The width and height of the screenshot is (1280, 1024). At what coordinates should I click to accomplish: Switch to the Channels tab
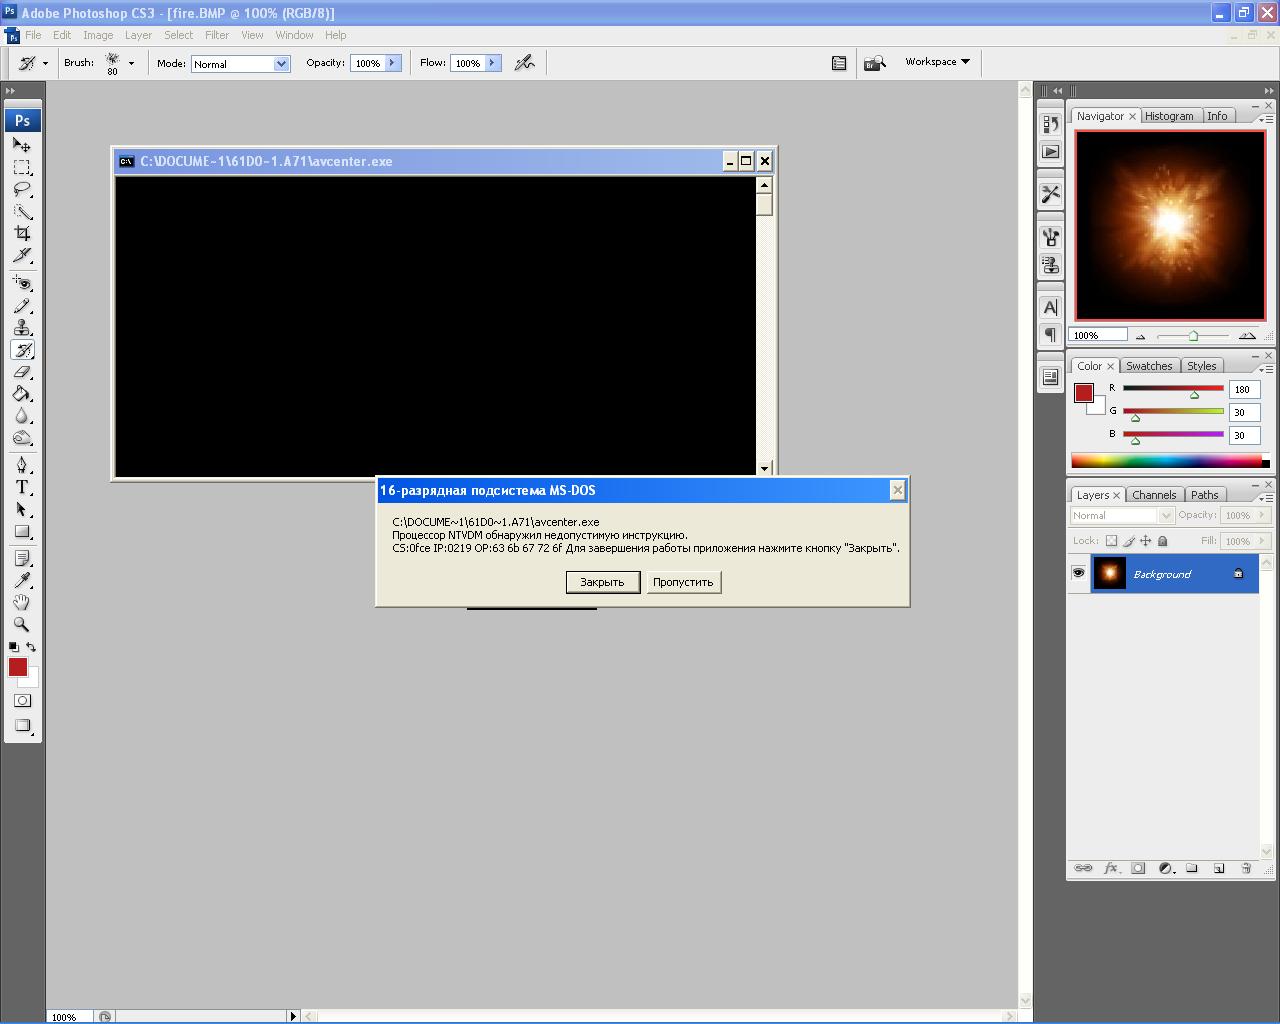[x=1153, y=495]
